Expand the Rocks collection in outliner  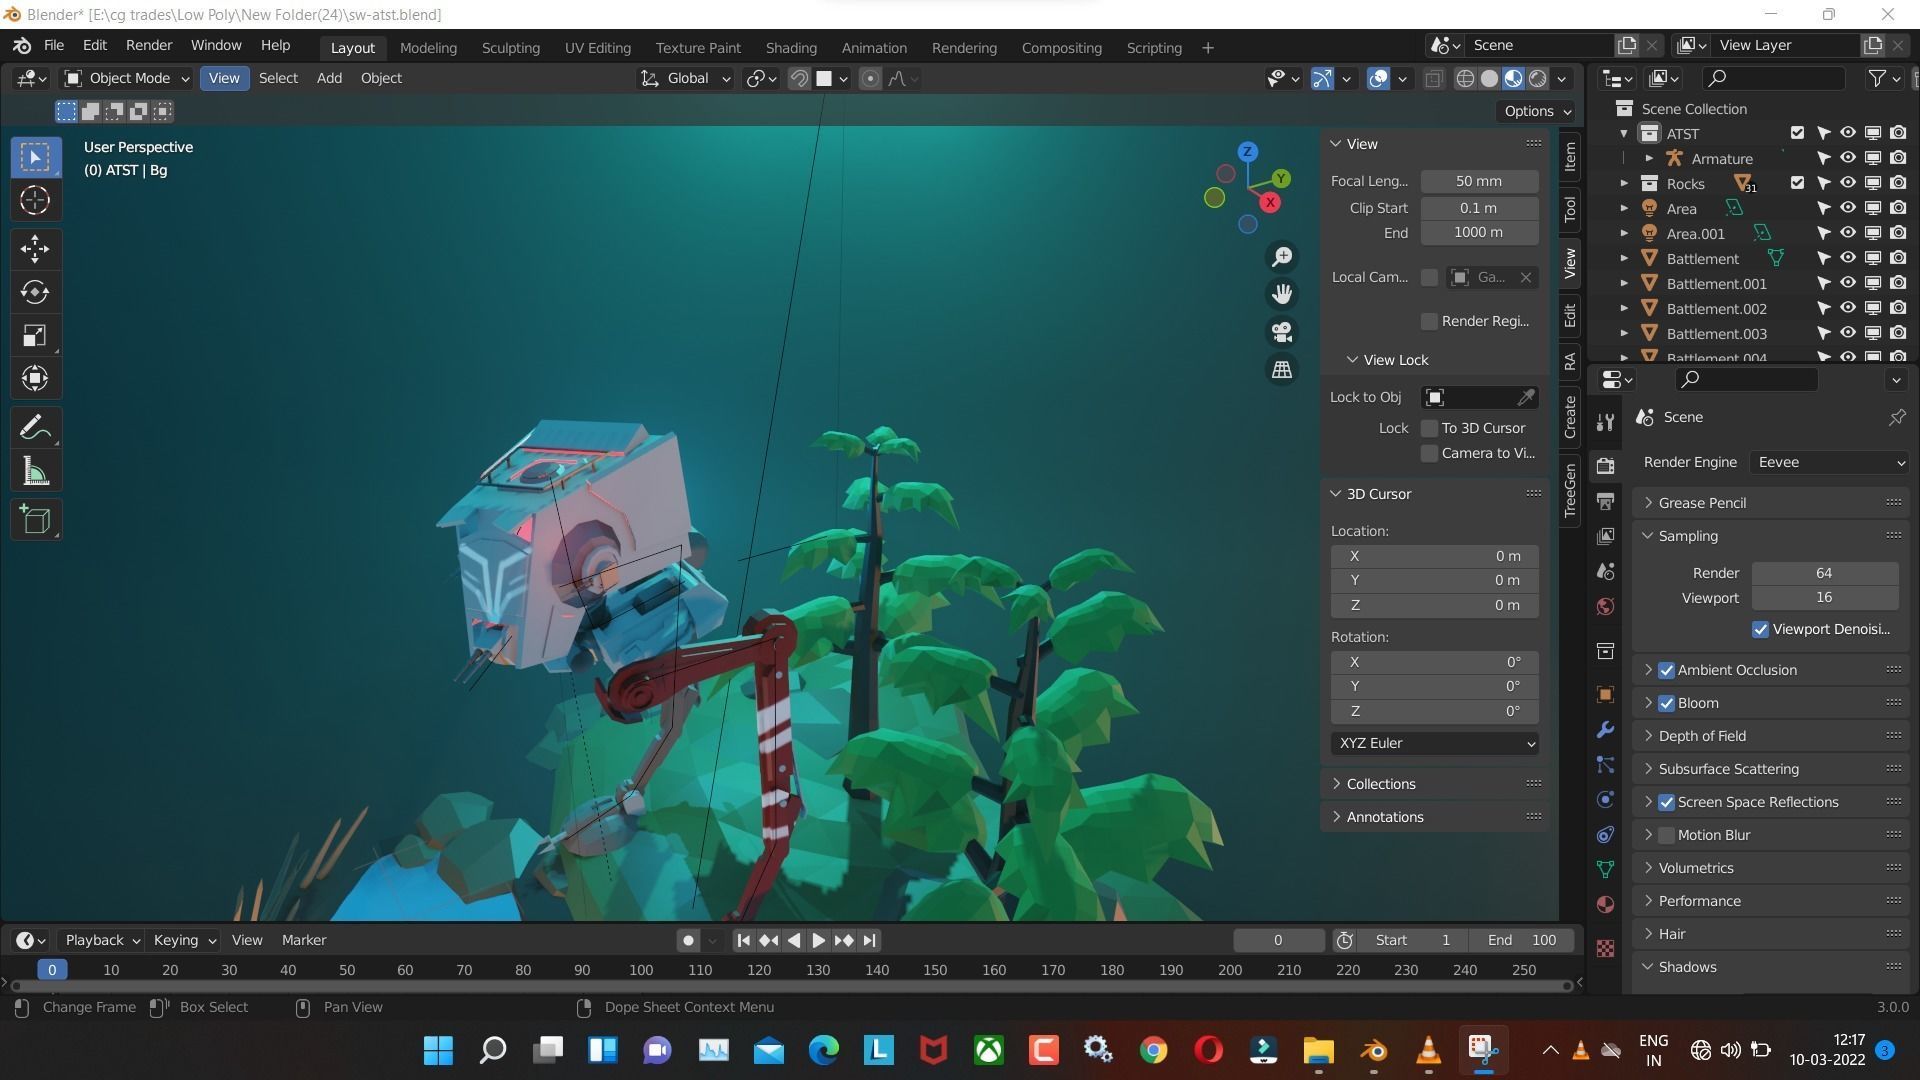1624,184
